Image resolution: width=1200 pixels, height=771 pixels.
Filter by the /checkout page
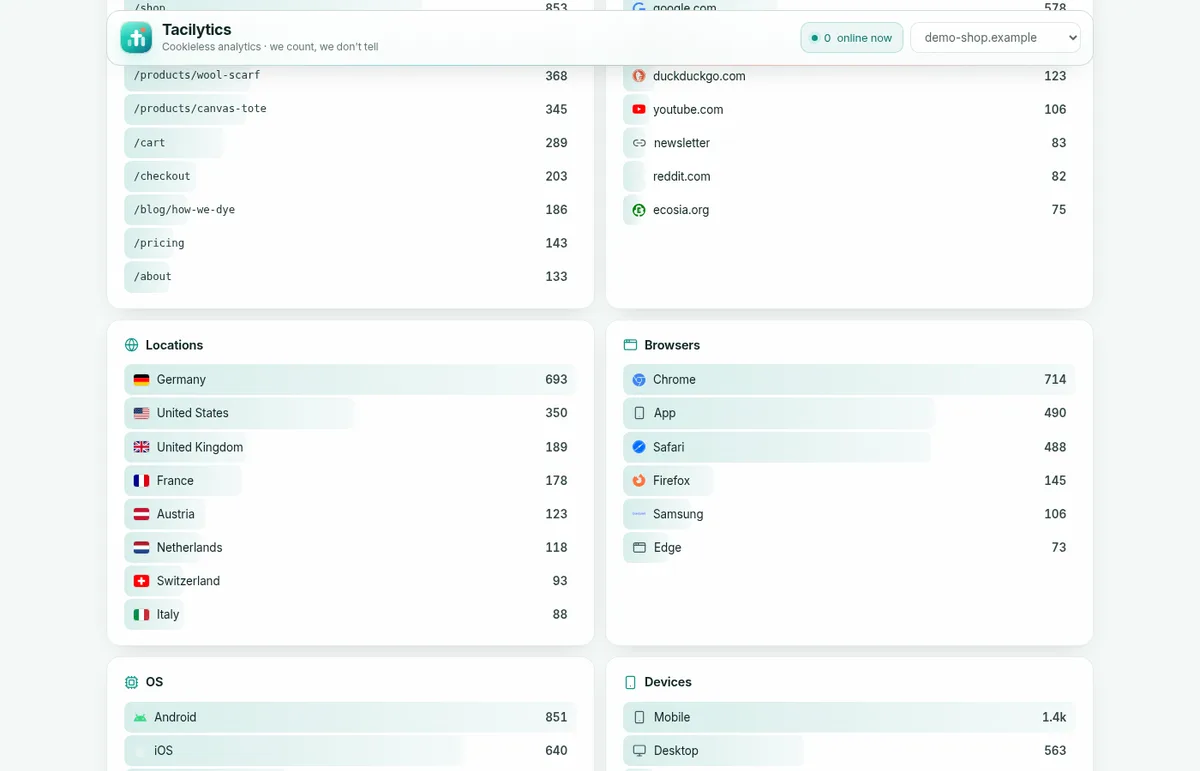click(x=350, y=176)
